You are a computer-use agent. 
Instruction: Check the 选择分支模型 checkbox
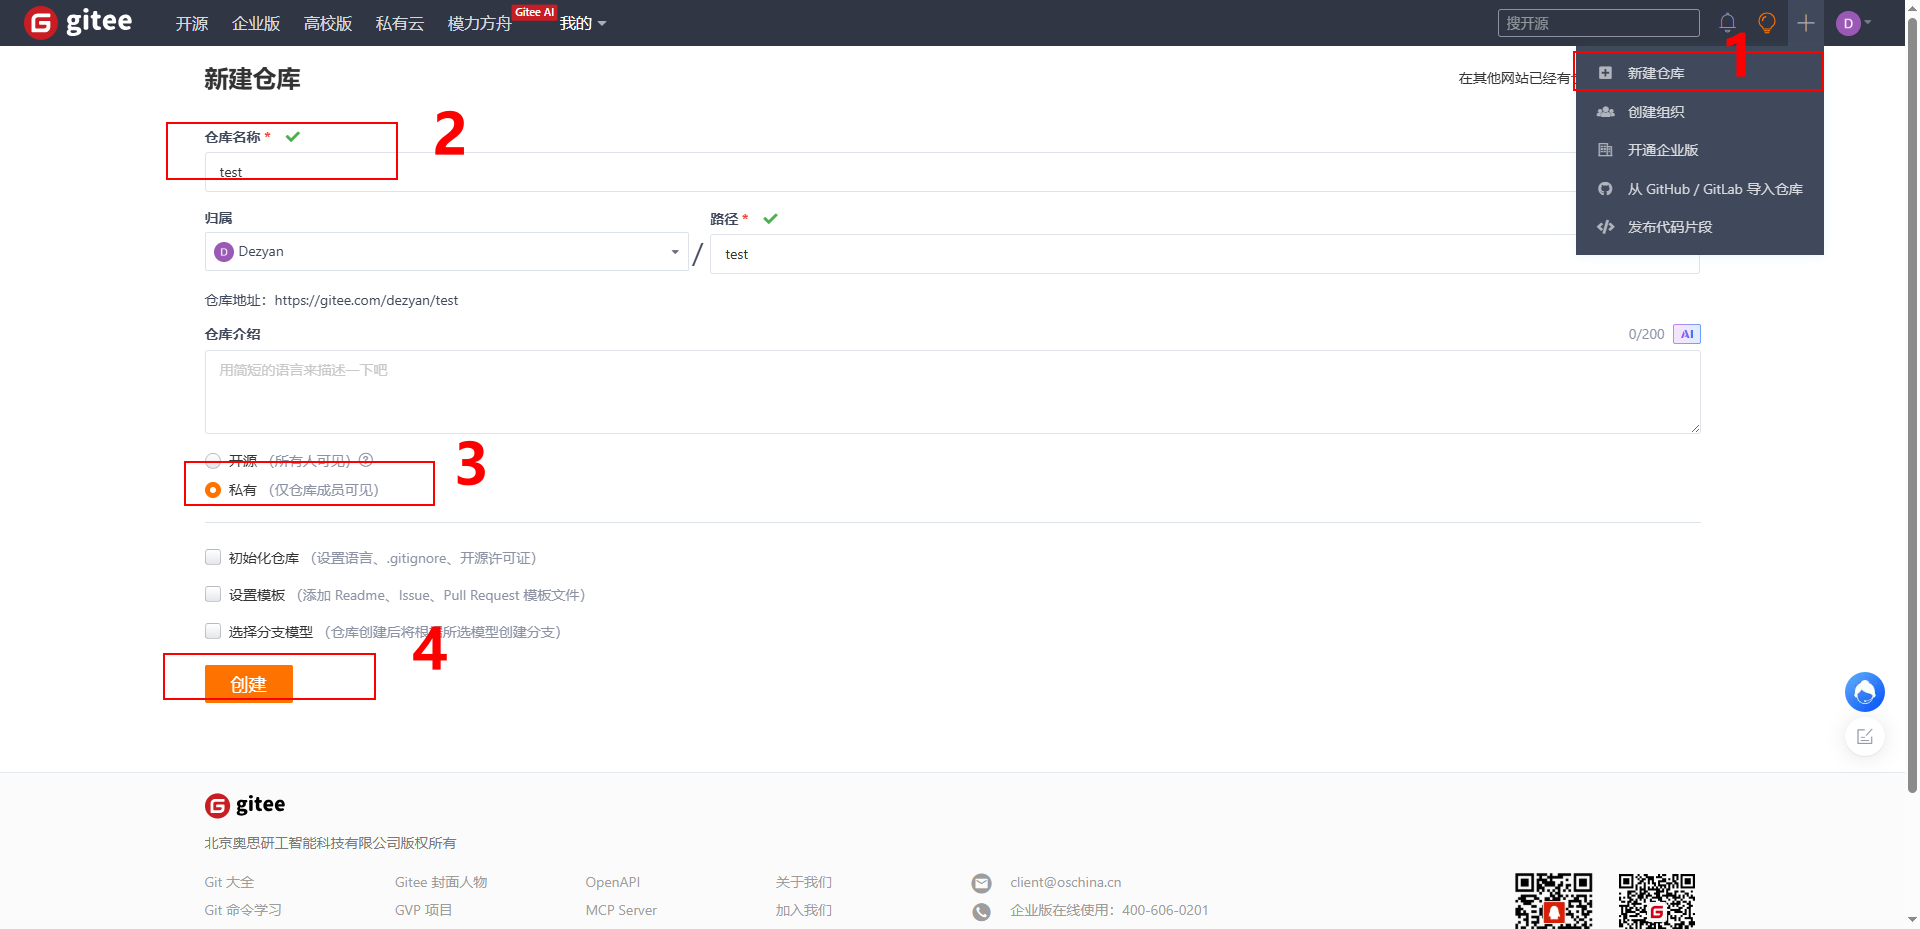click(213, 631)
